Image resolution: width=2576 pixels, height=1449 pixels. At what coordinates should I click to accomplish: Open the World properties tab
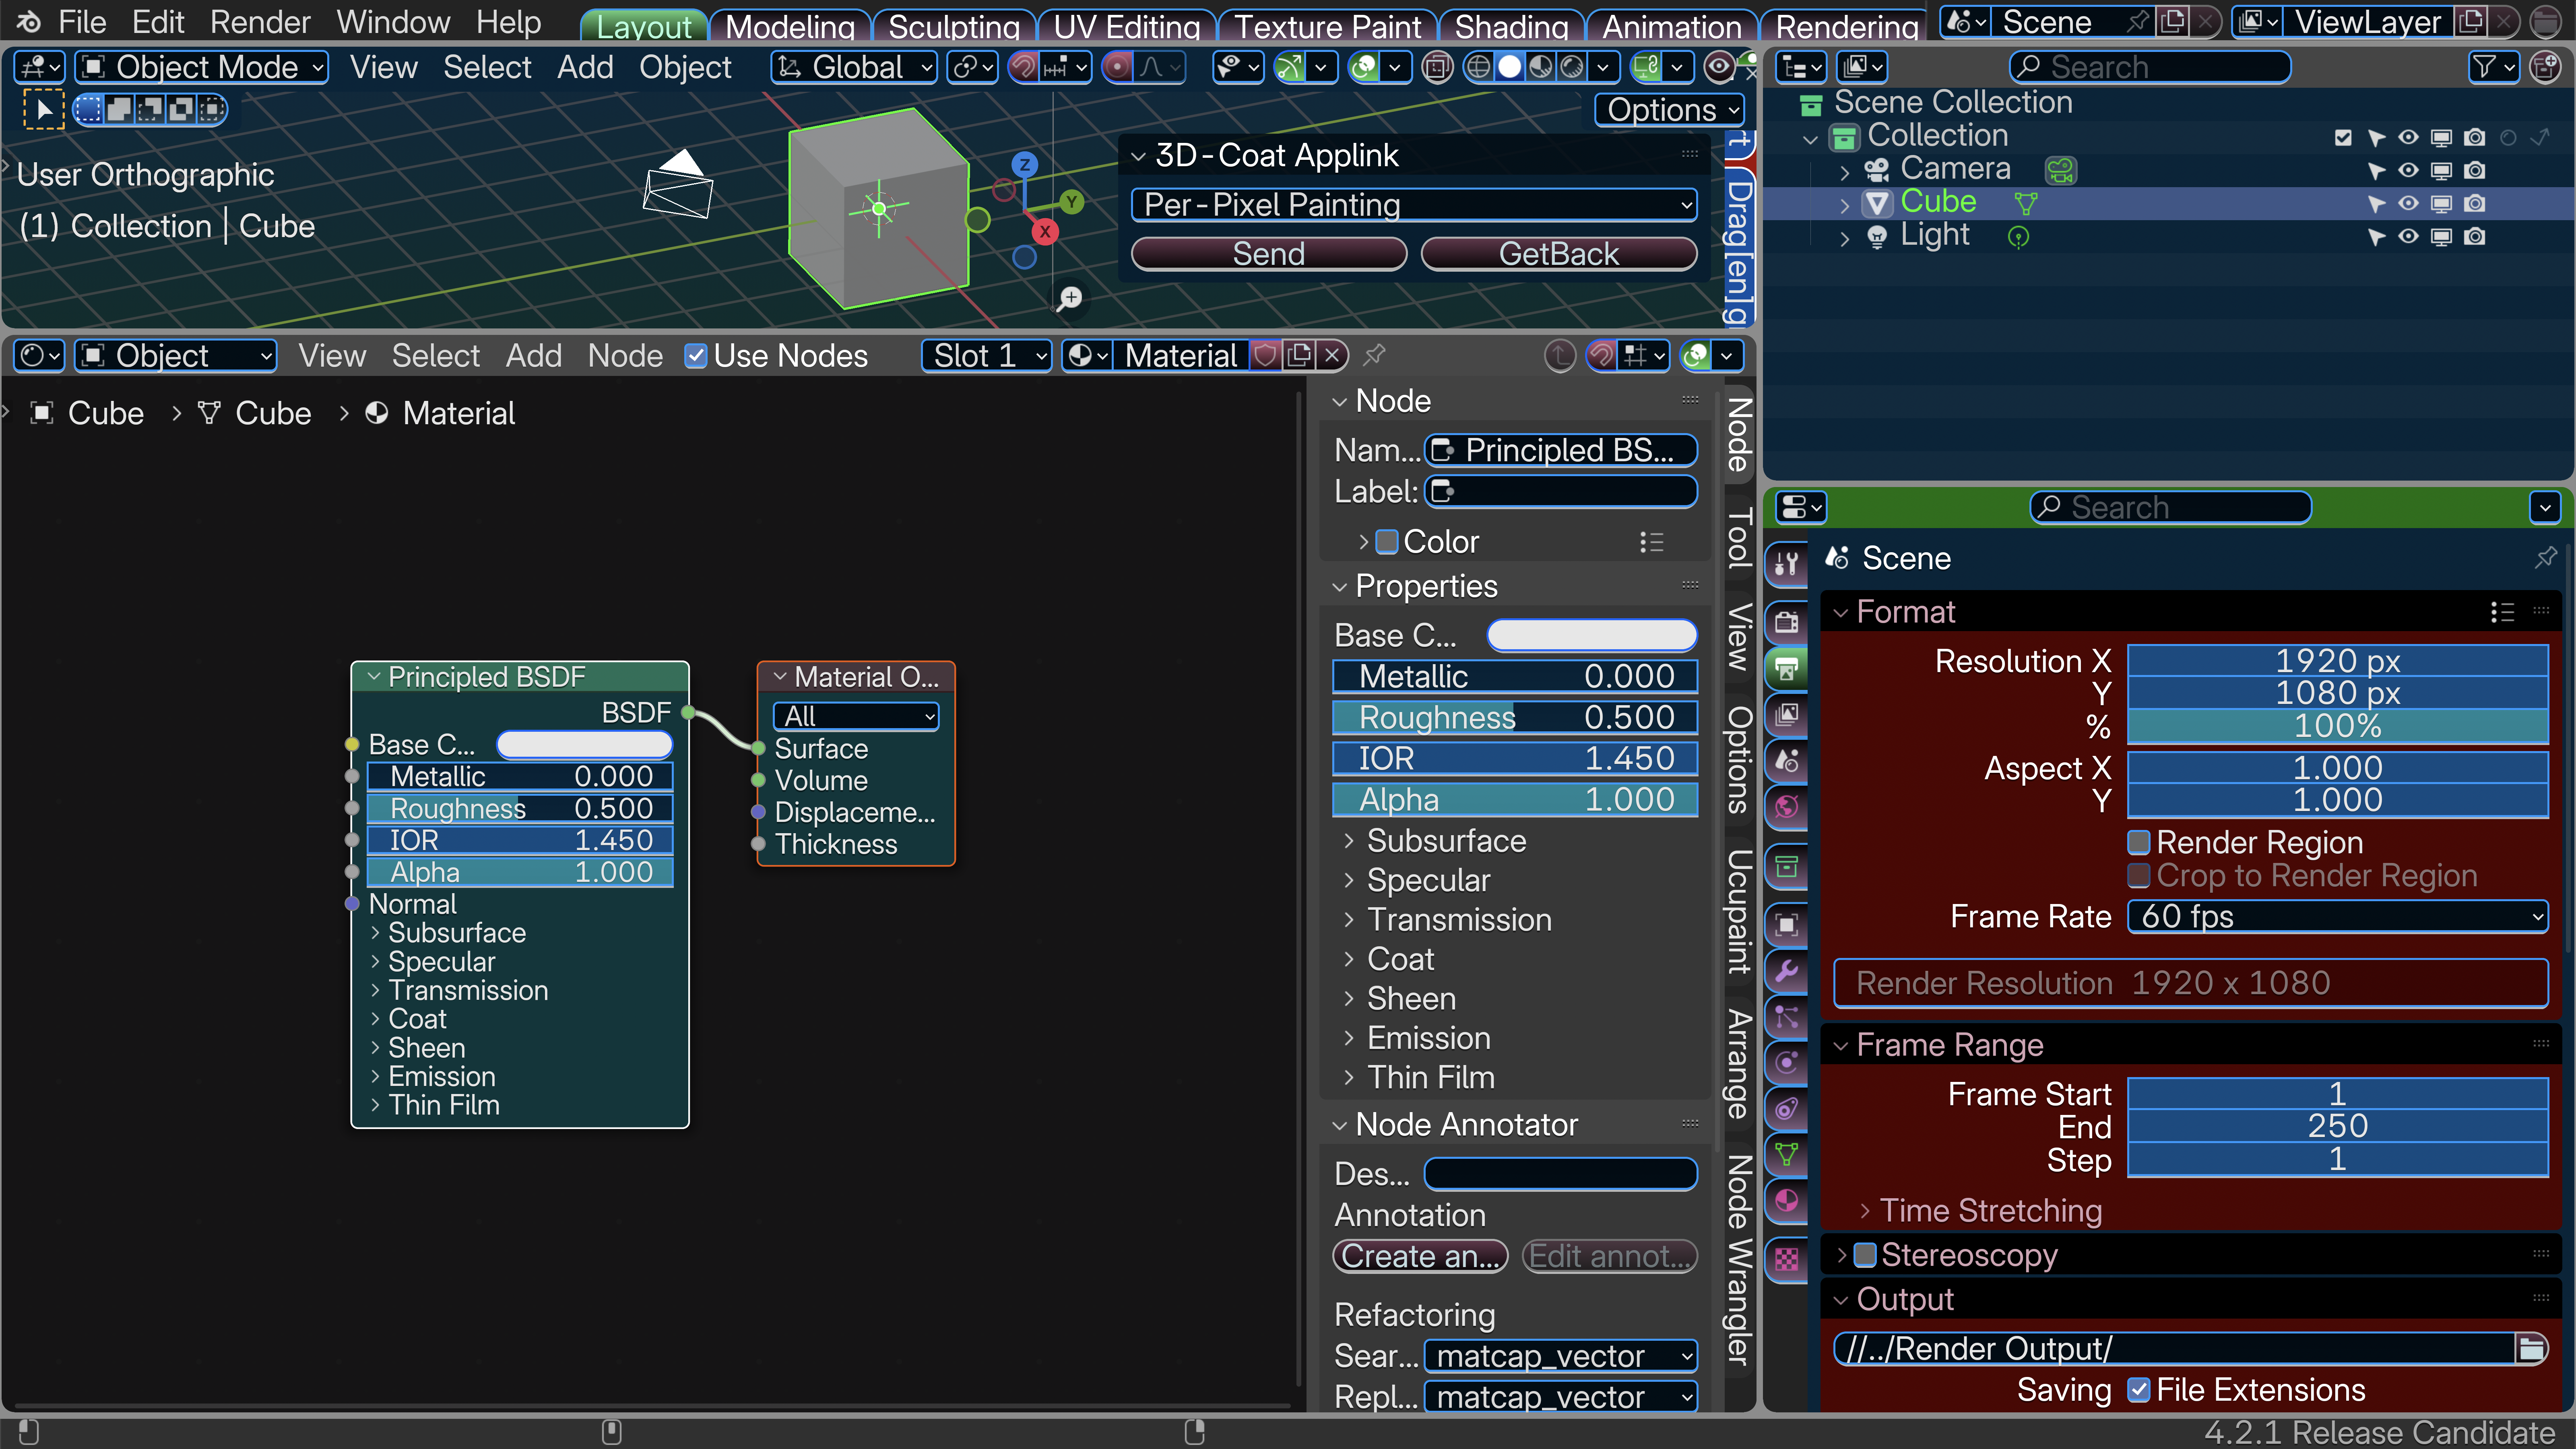point(1786,807)
